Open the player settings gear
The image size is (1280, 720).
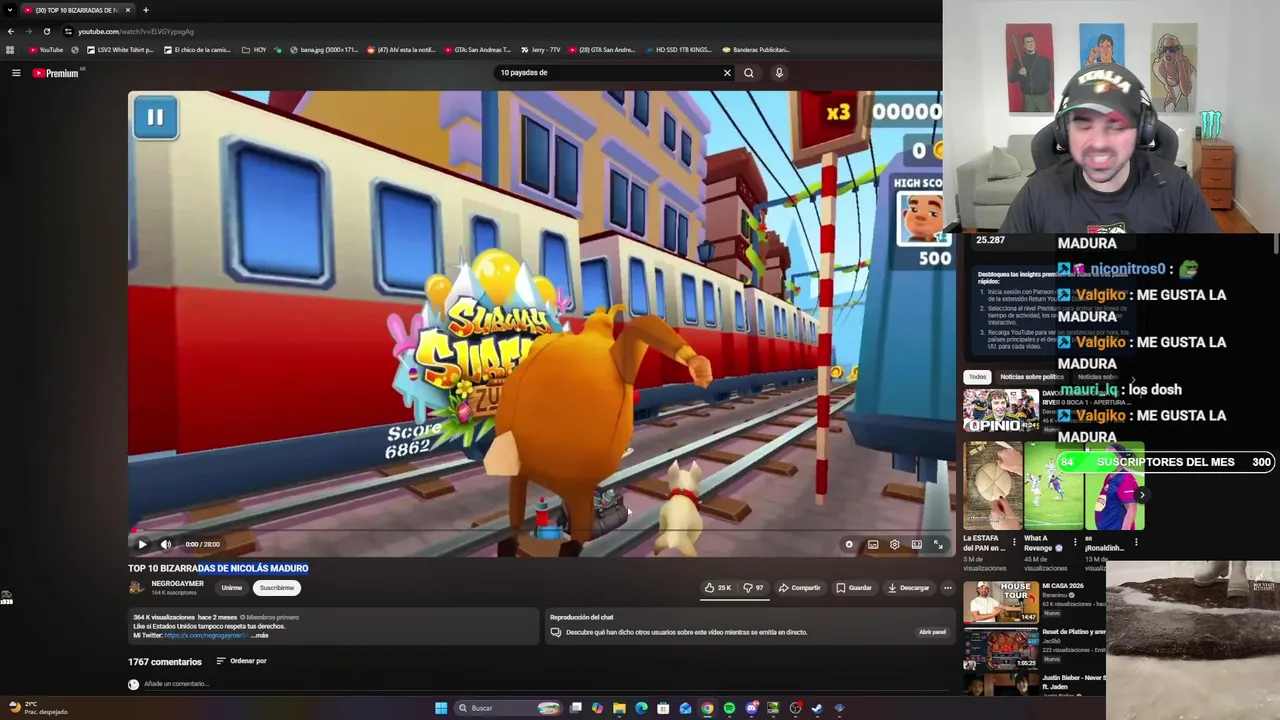[895, 544]
